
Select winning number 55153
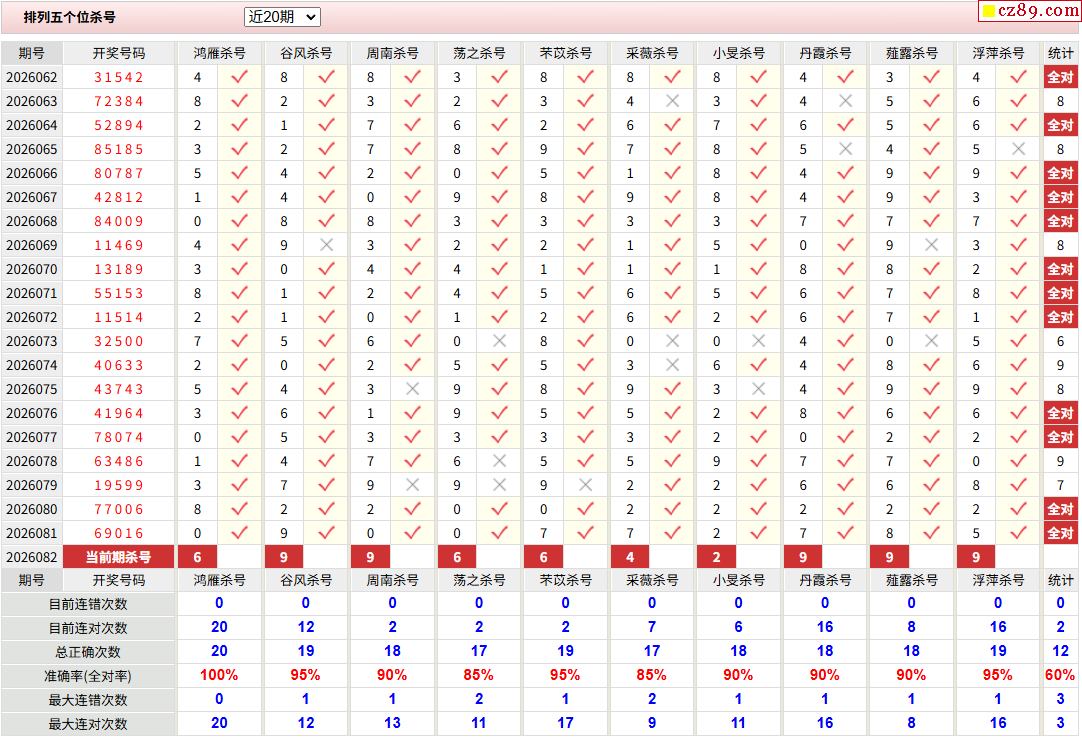coord(119,293)
